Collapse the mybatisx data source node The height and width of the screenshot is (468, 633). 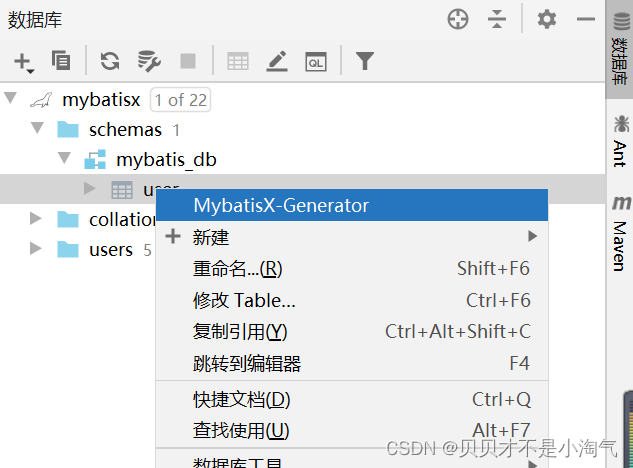10,98
